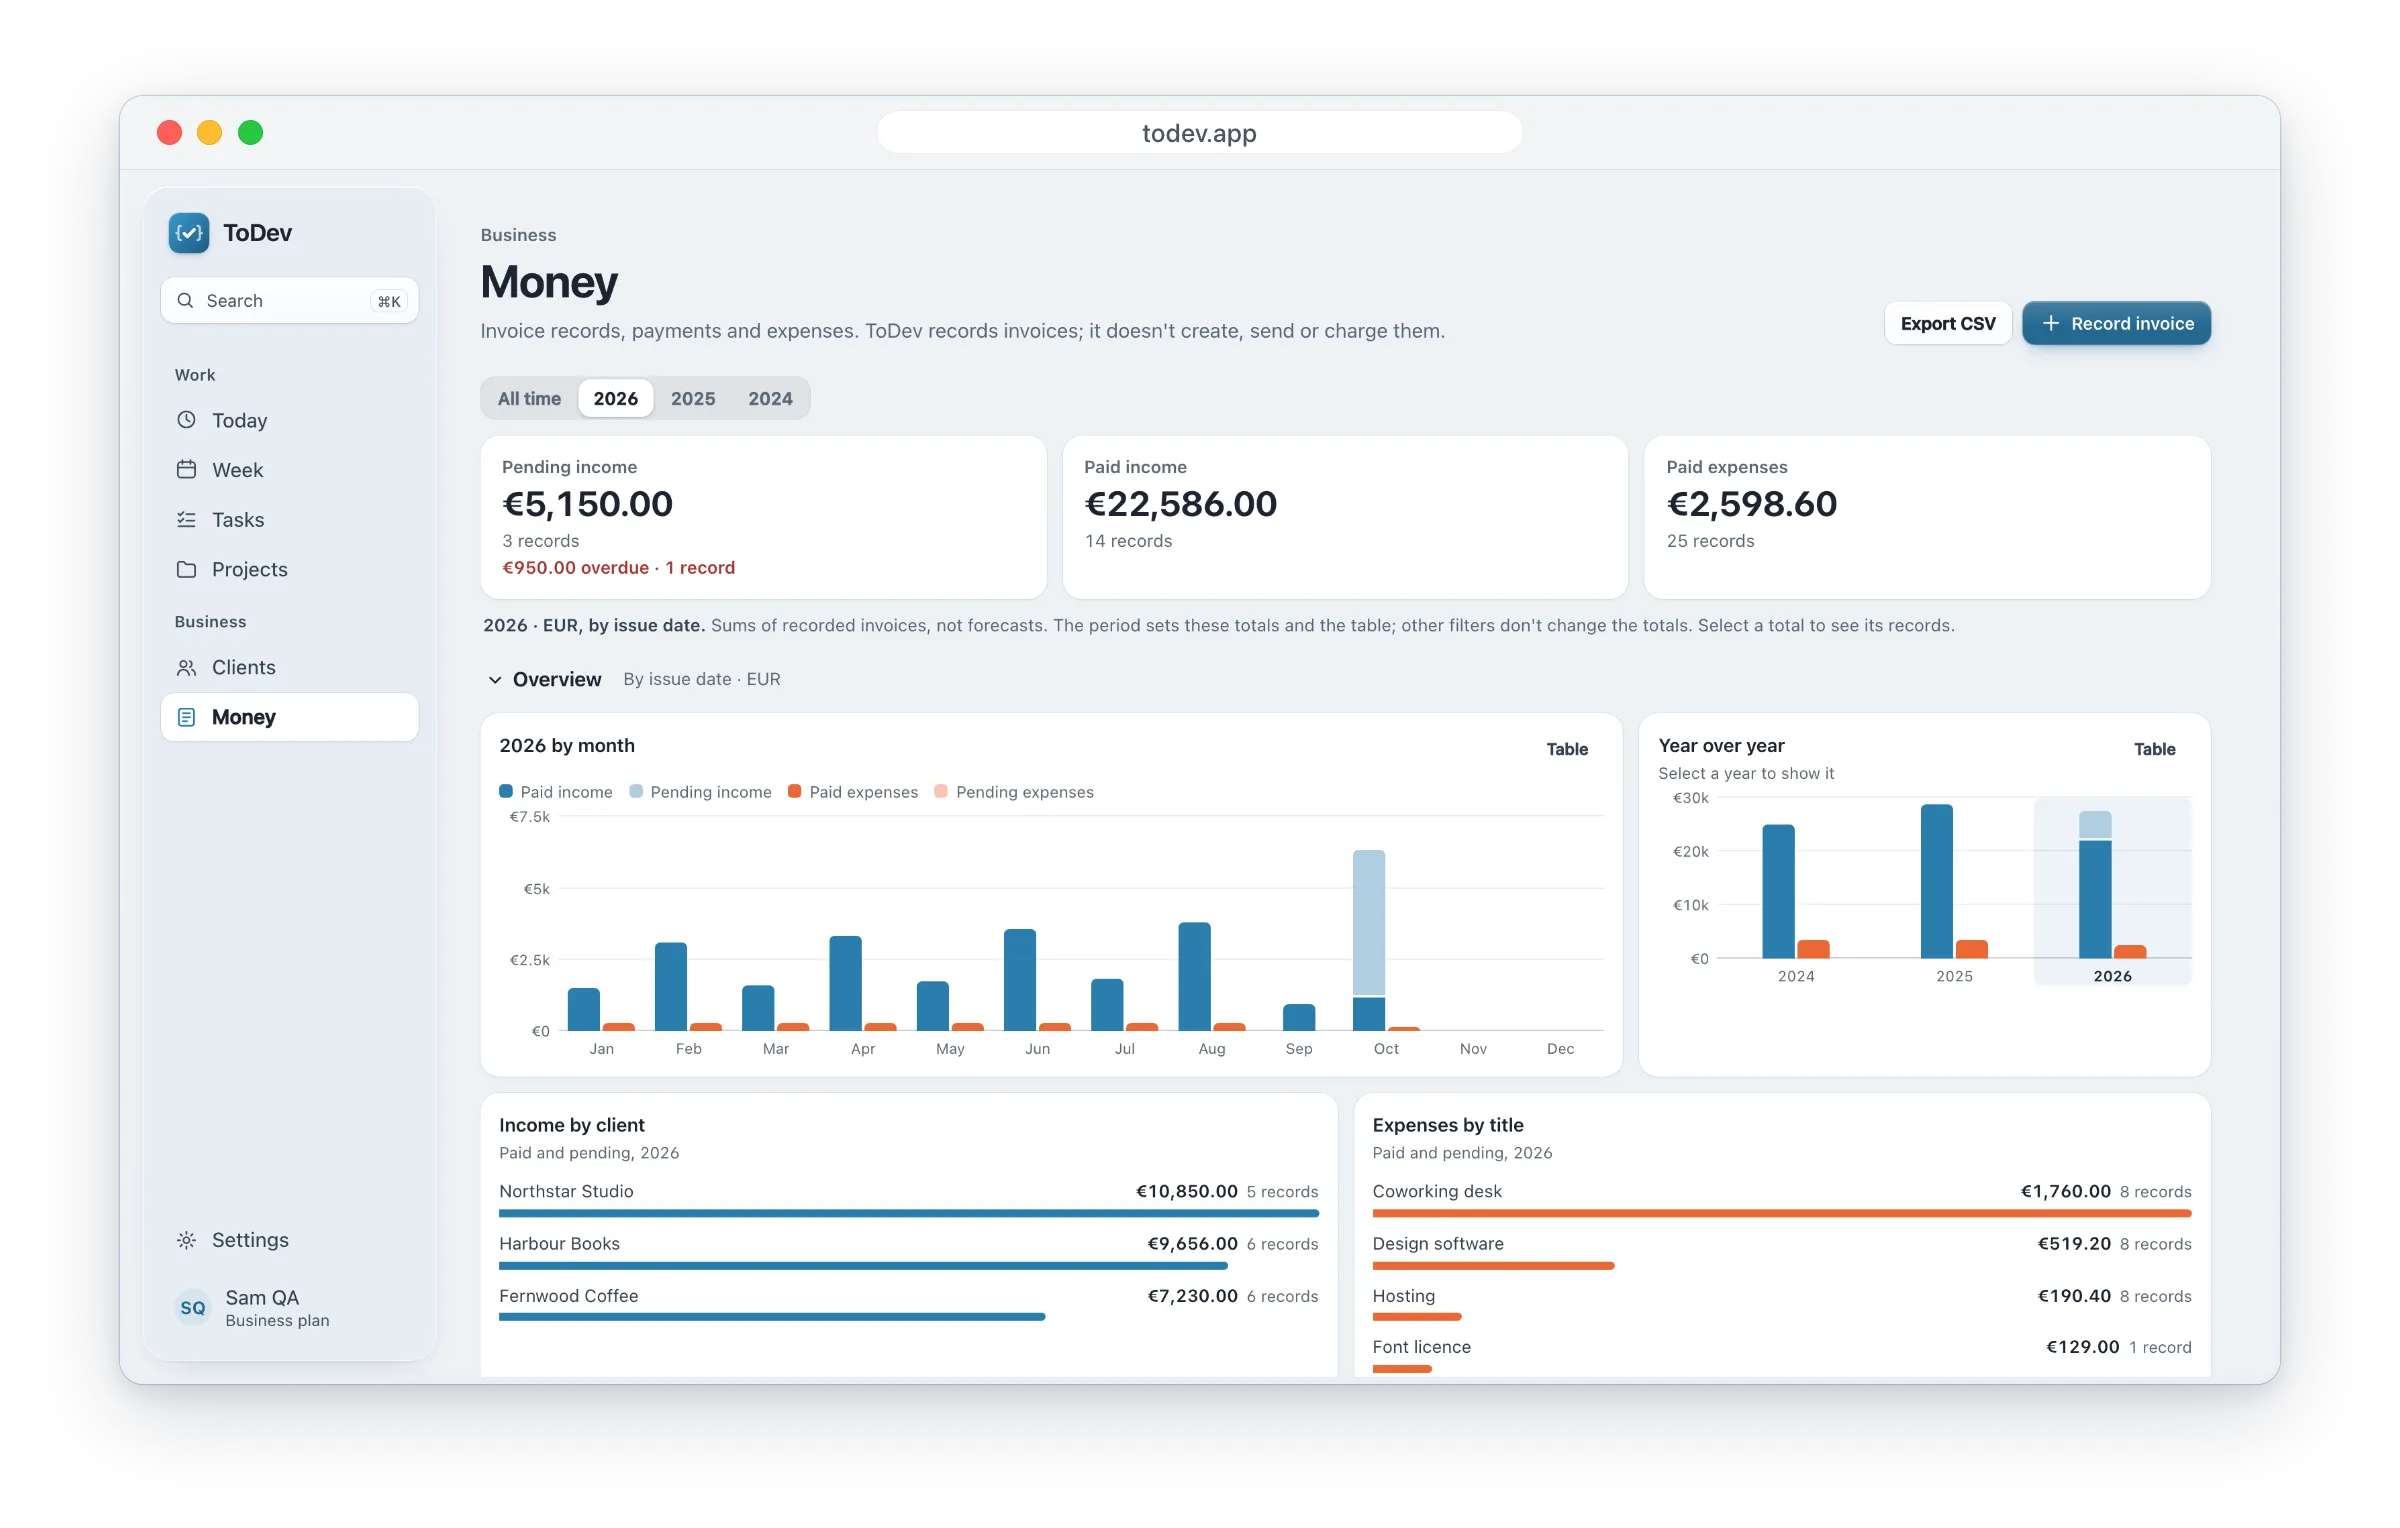Toggle Paid expenses legend swatch
This screenshot has width=2400, height=1528.
tap(795, 791)
